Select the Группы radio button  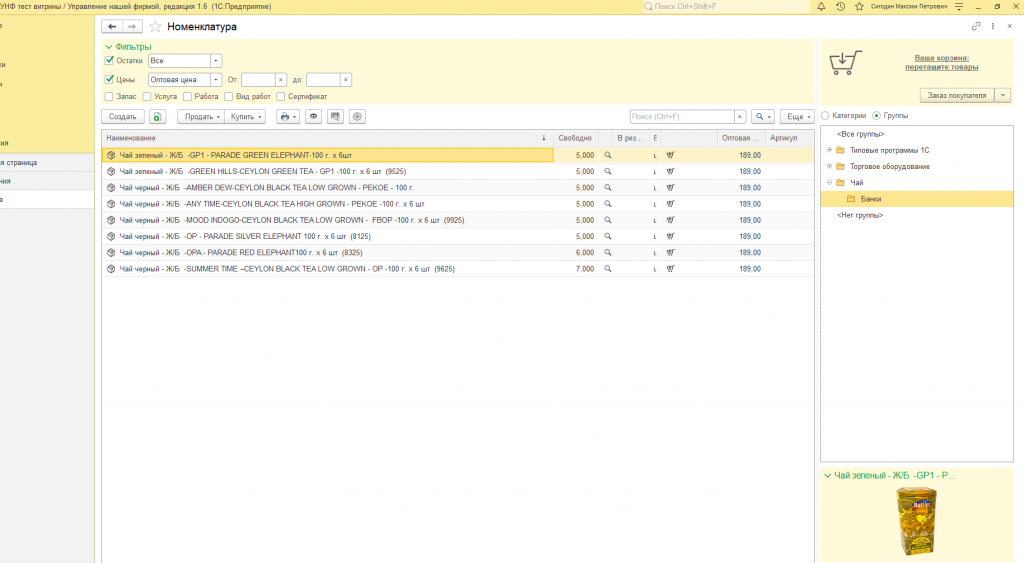tap(876, 116)
